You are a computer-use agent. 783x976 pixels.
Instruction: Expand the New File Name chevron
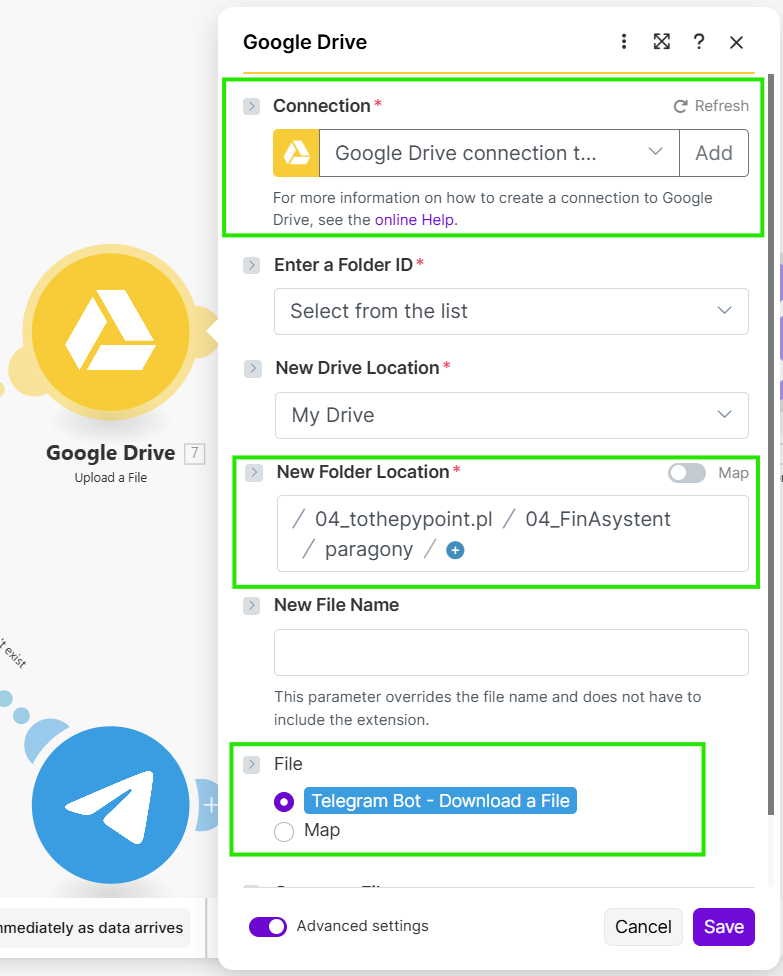tap(251, 606)
